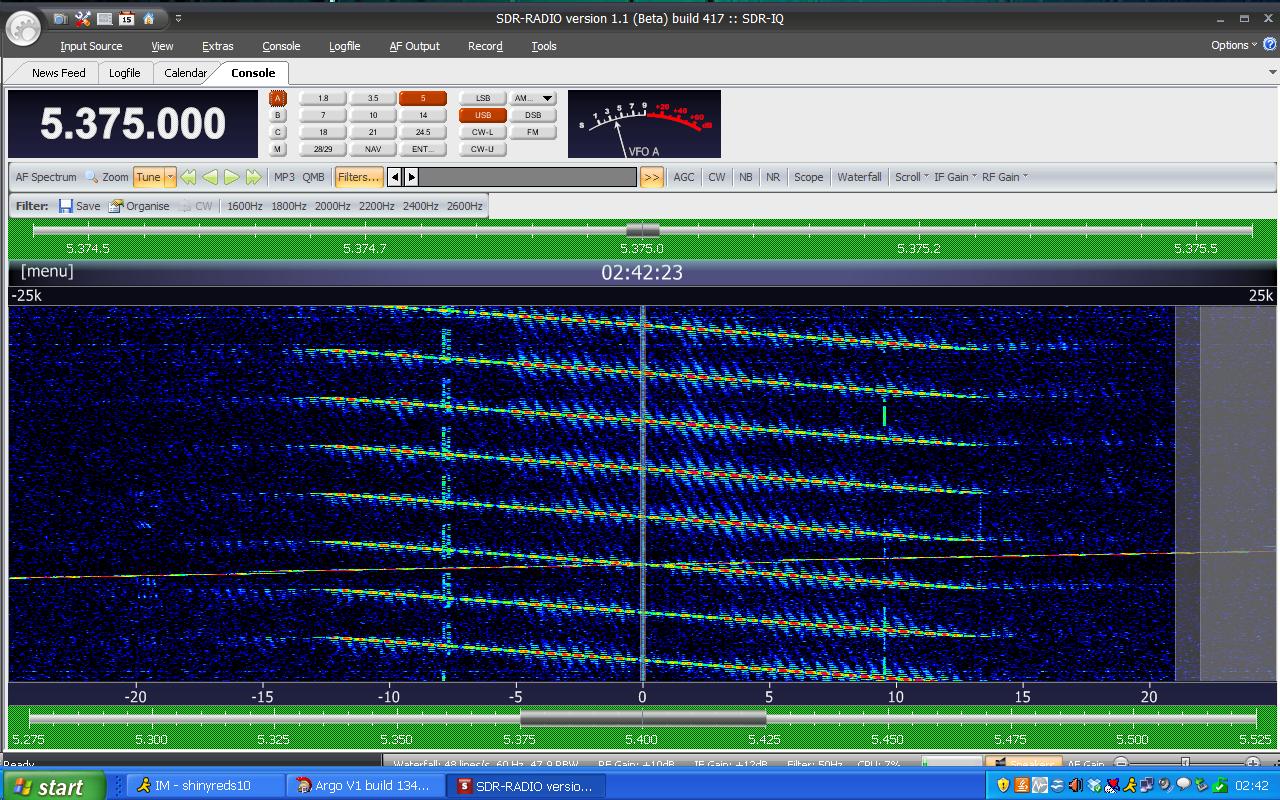This screenshot has width=1280, height=800.
Task: Select the 14 band button
Action: [423, 115]
